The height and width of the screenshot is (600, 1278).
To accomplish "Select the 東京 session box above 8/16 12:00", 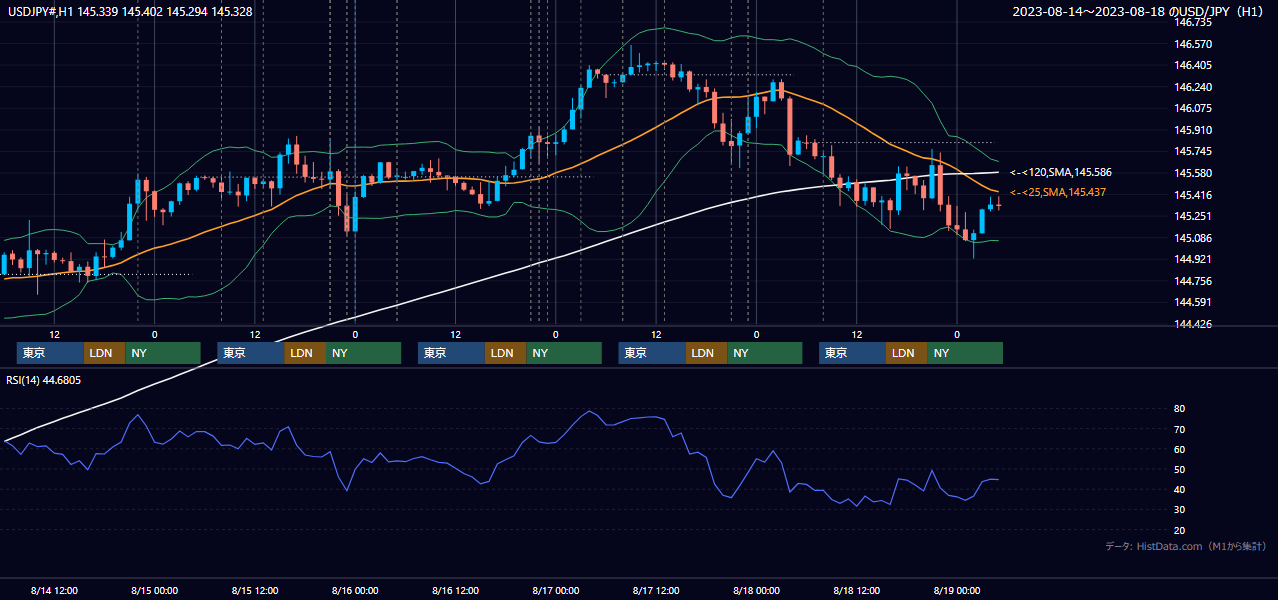I will (451, 353).
